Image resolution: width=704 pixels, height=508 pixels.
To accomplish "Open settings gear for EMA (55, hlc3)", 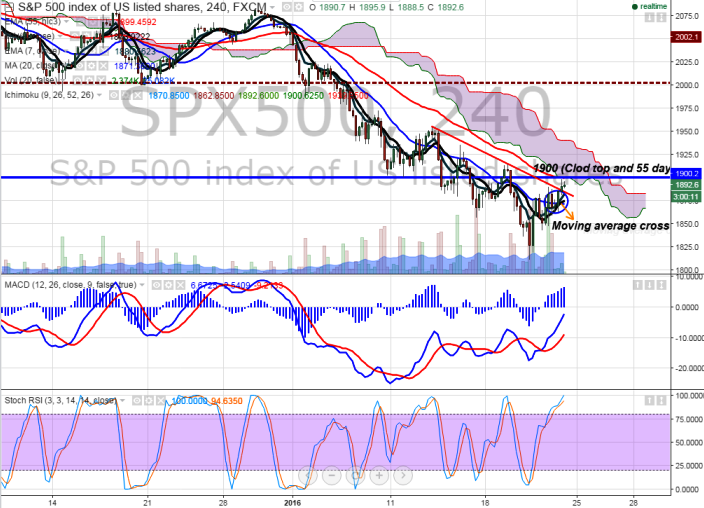I will coord(91,21).
